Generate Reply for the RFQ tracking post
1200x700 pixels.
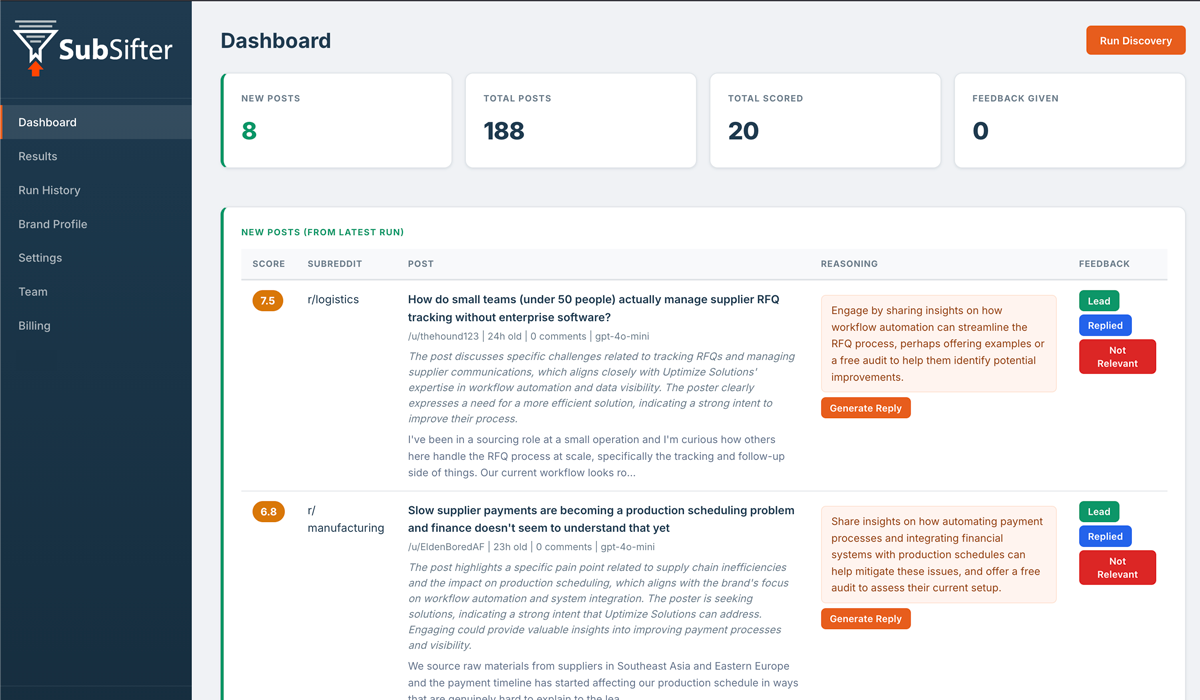point(865,407)
